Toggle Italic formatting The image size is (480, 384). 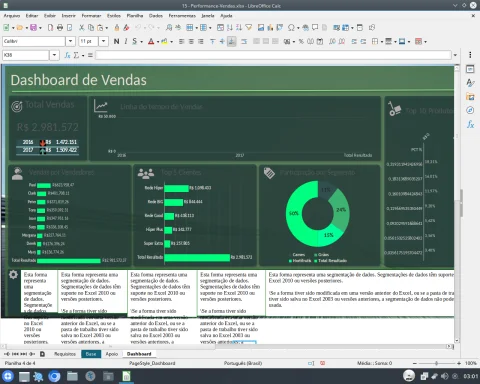126,41
